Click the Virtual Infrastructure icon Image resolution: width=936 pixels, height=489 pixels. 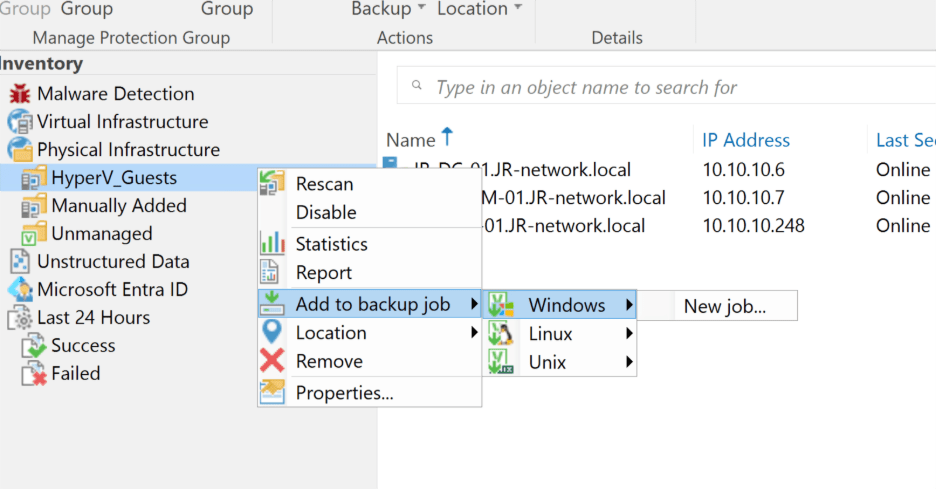[19, 122]
